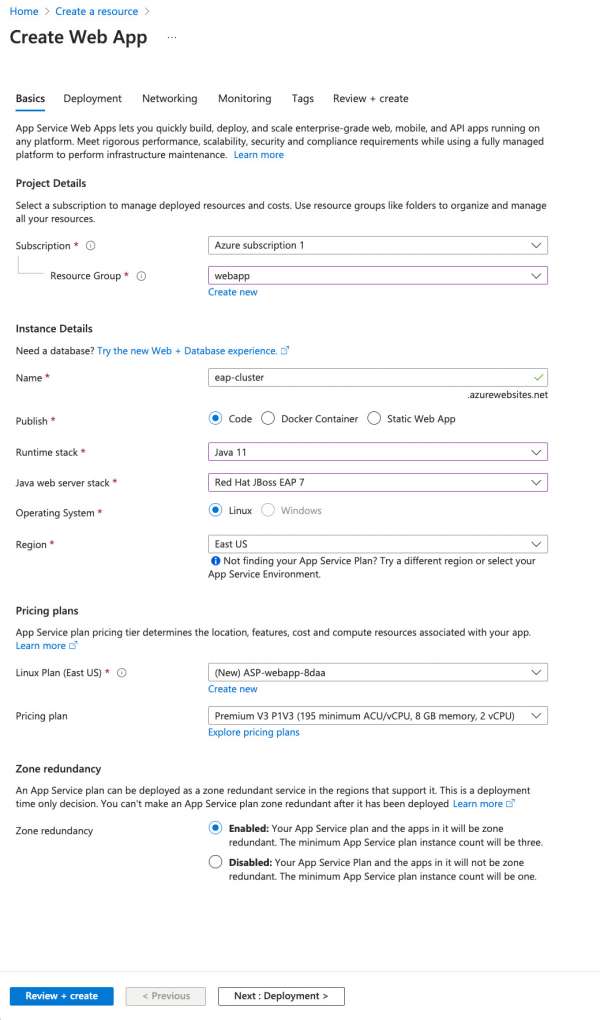Open the Explore pricing plans link
This screenshot has width=600, height=1020.
[253, 732]
